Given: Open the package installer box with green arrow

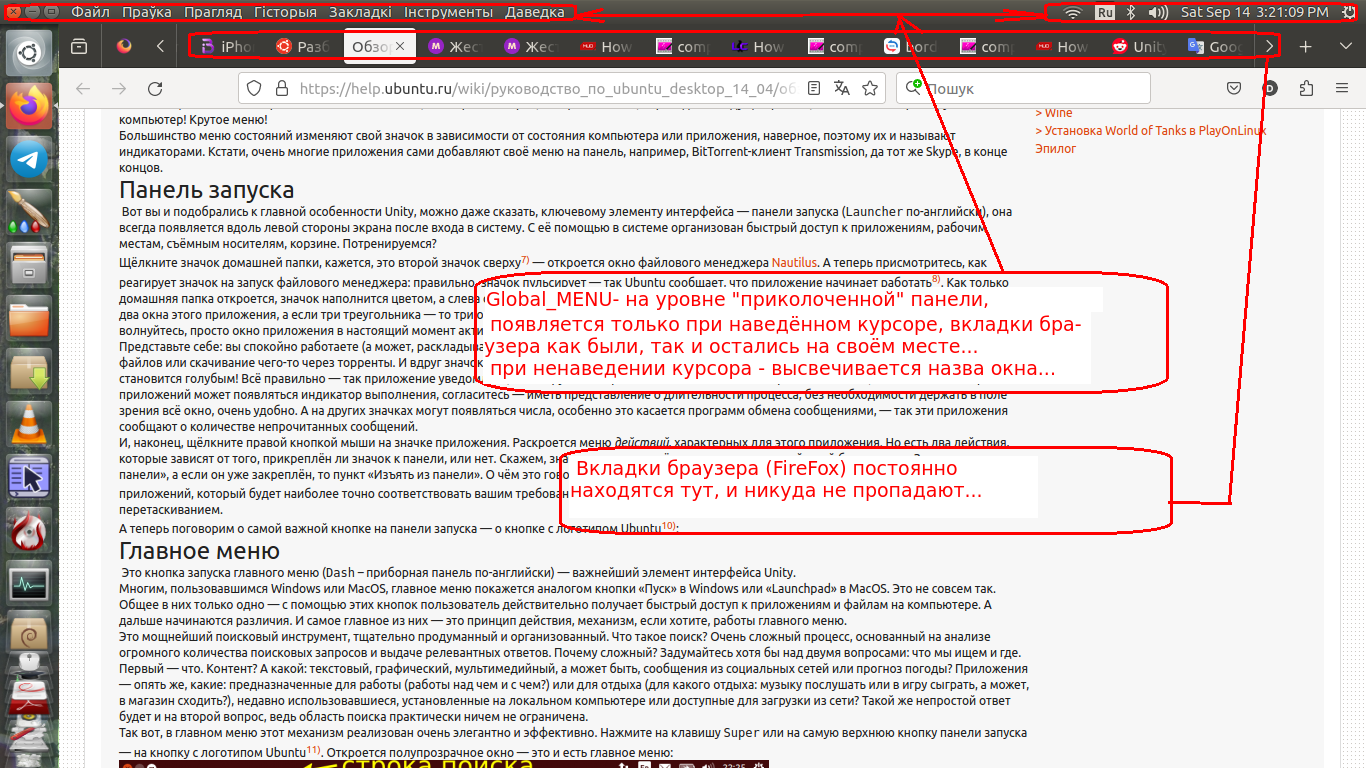Looking at the screenshot, I should coord(30,371).
